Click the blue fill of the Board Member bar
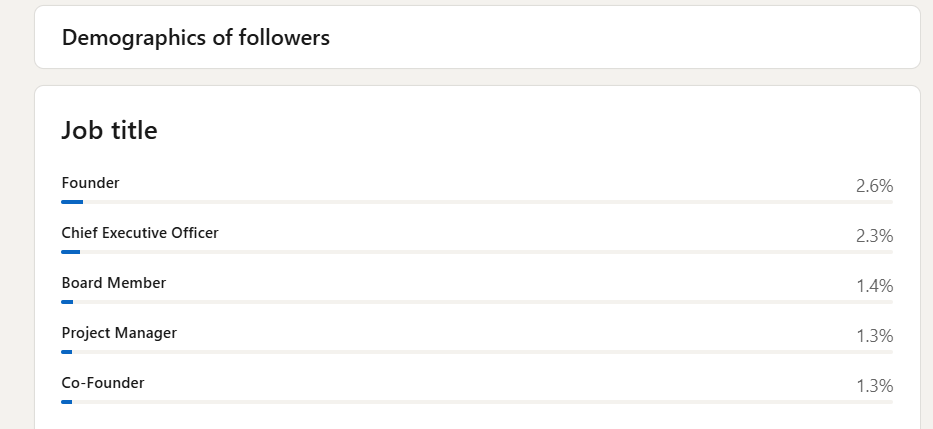Viewport: 933px width, 429px height. pos(67,302)
